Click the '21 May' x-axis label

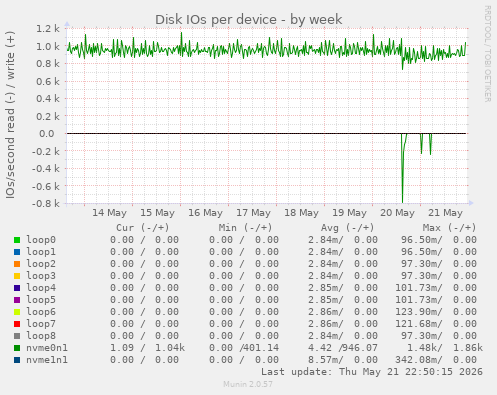pos(445,213)
